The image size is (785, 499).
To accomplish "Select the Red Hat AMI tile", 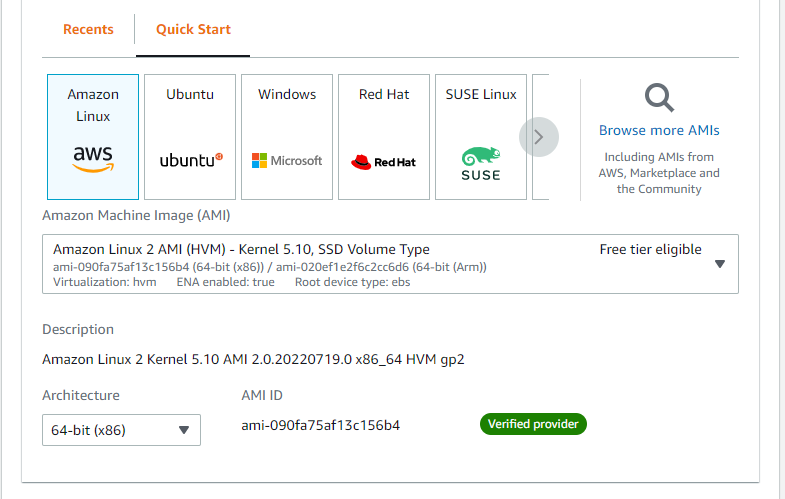I will point(384,137).
